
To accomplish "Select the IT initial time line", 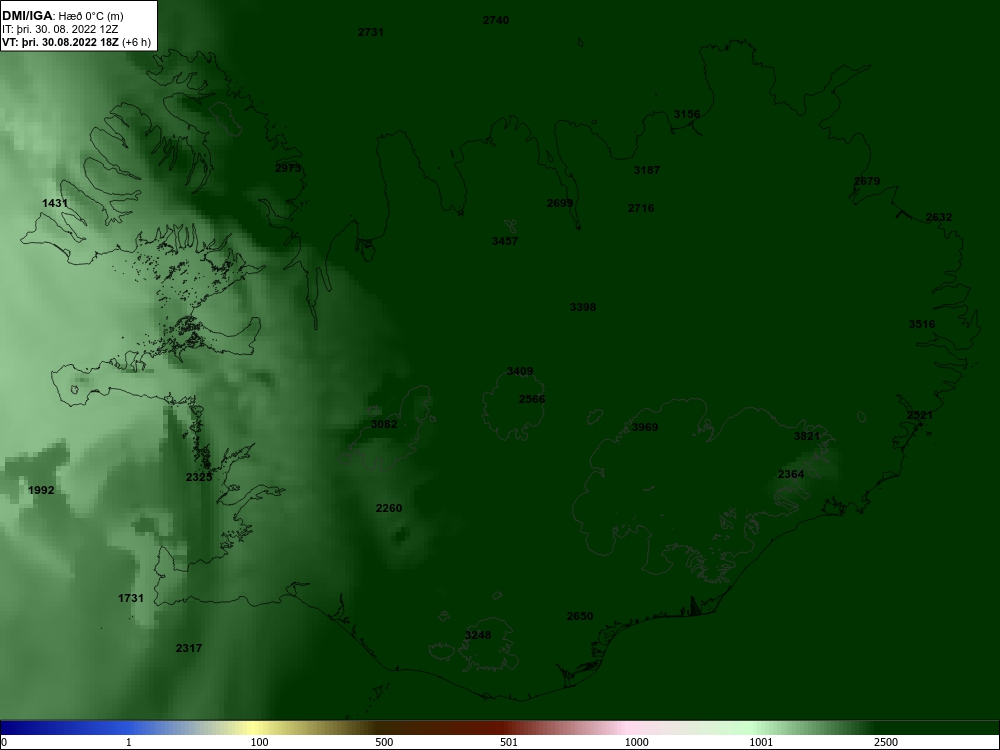I will tap(62, 29).
